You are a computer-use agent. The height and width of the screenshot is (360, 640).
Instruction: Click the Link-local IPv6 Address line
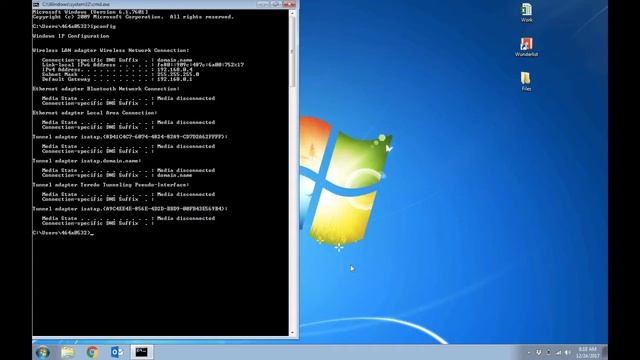143,65
